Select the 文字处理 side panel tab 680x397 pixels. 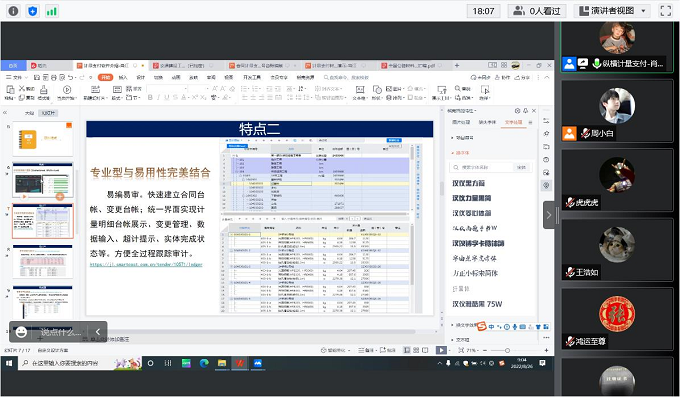513,122
